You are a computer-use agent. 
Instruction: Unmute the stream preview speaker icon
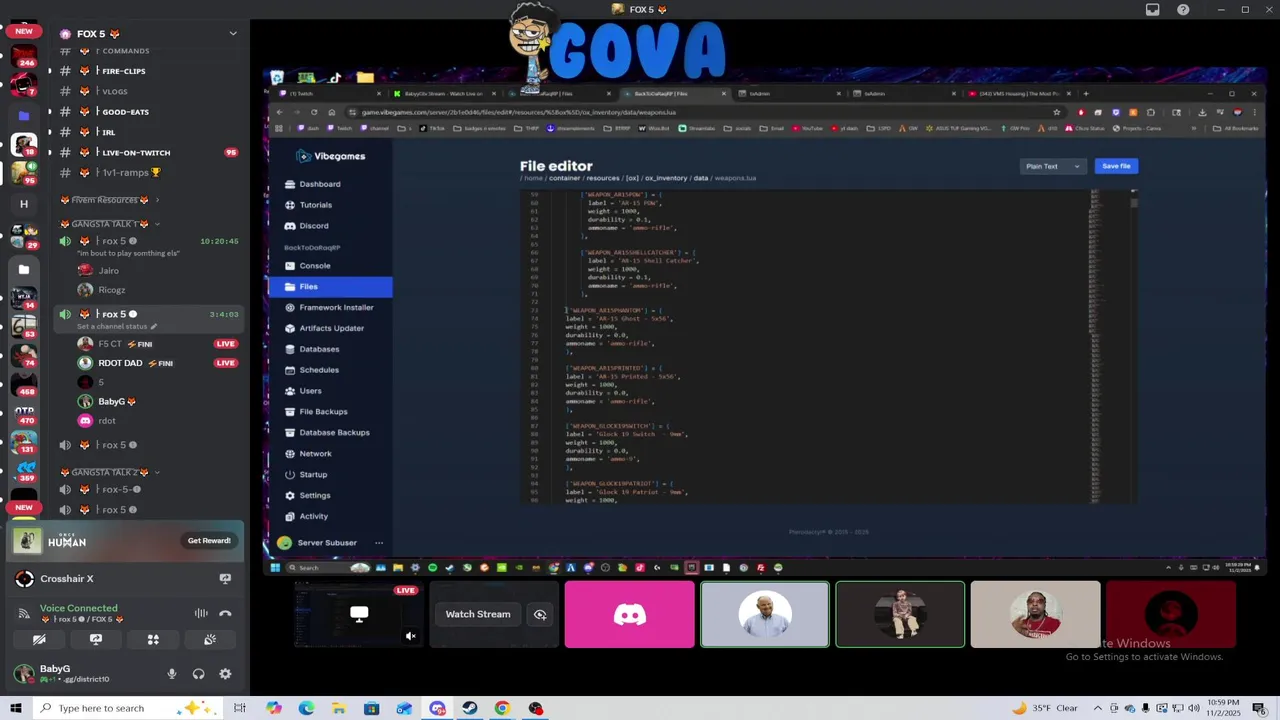(x=410, y=636)
